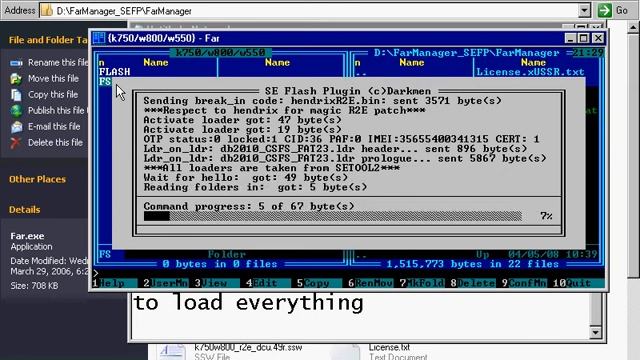
Task: Collapse the Other Places section
Action: tap(37, 179)
